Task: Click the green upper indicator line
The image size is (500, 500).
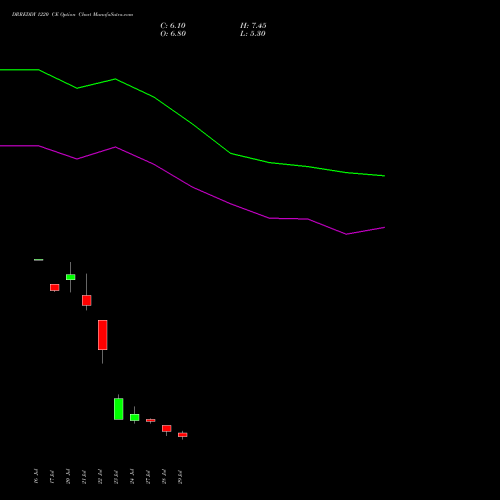Action: (x=193, y=124)
